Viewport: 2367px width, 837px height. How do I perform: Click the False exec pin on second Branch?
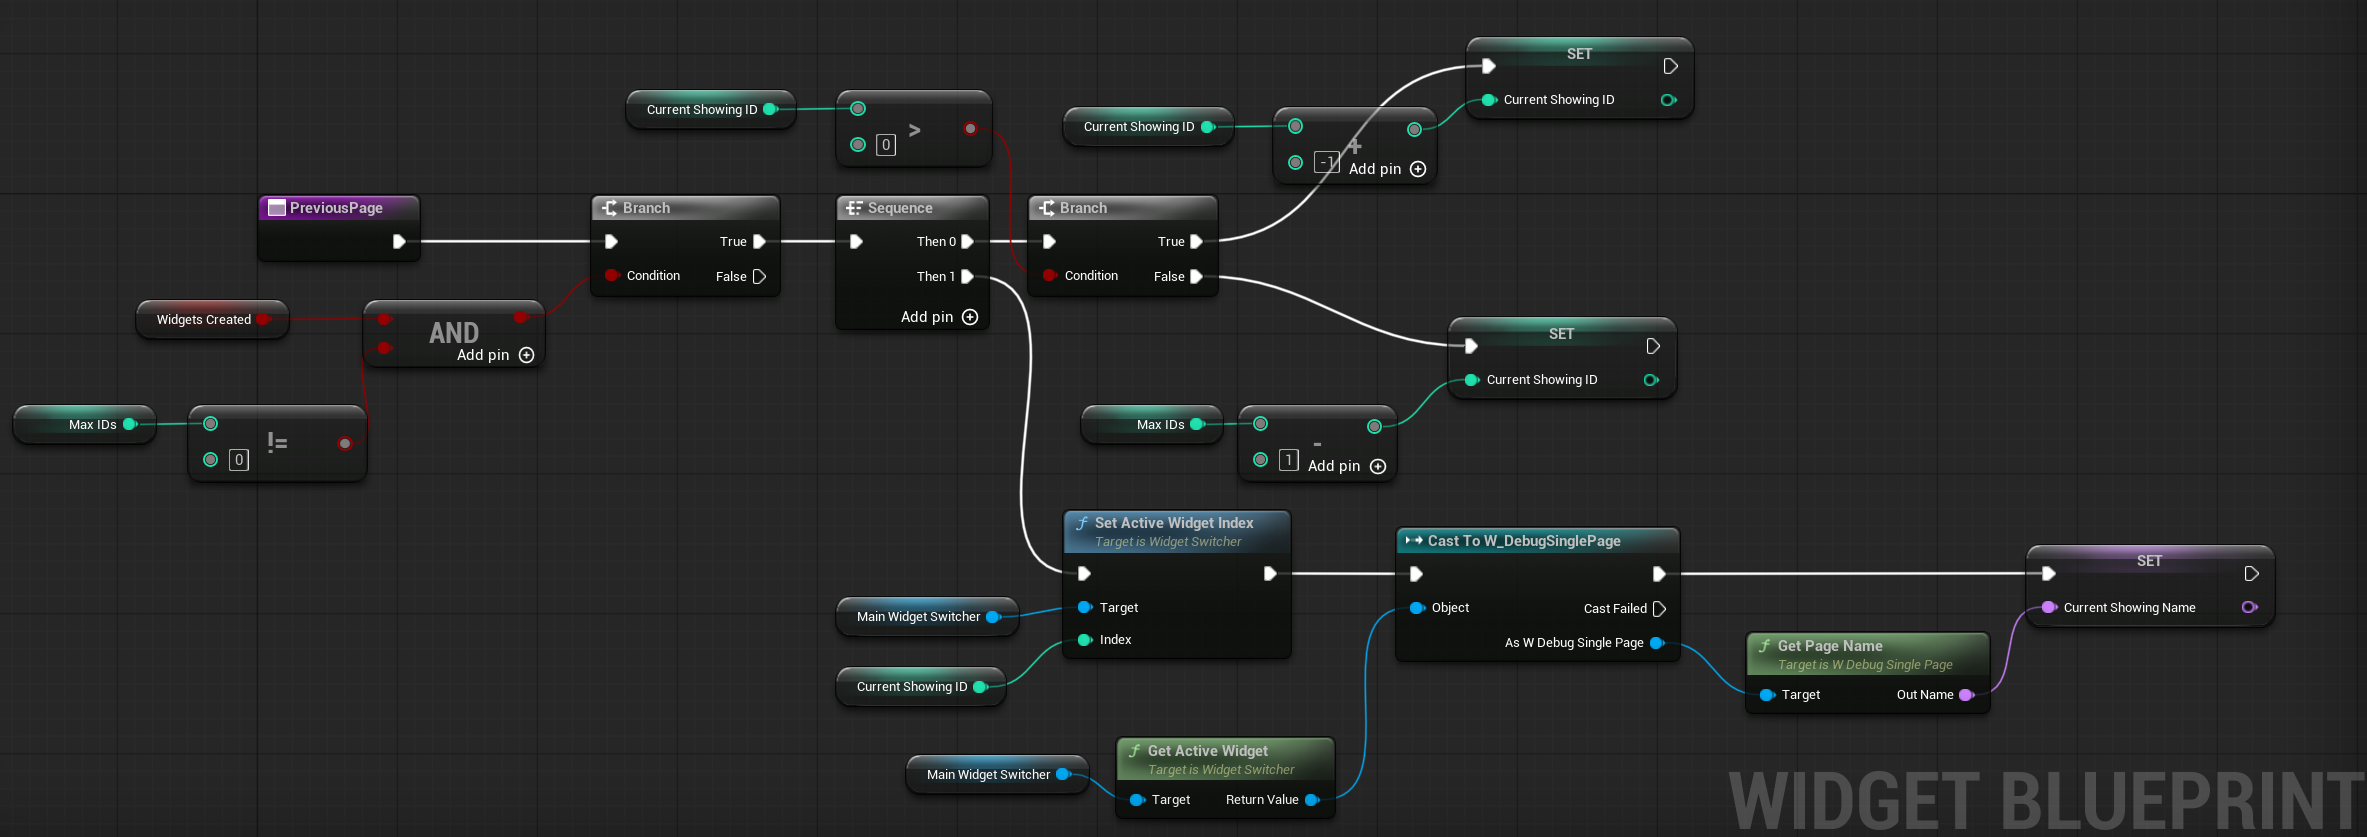1196,277
